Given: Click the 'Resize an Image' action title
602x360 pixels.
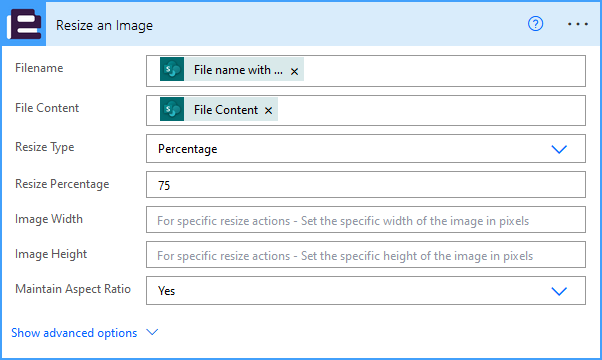Looking at the screenshot, I should [x=104, y=25].
